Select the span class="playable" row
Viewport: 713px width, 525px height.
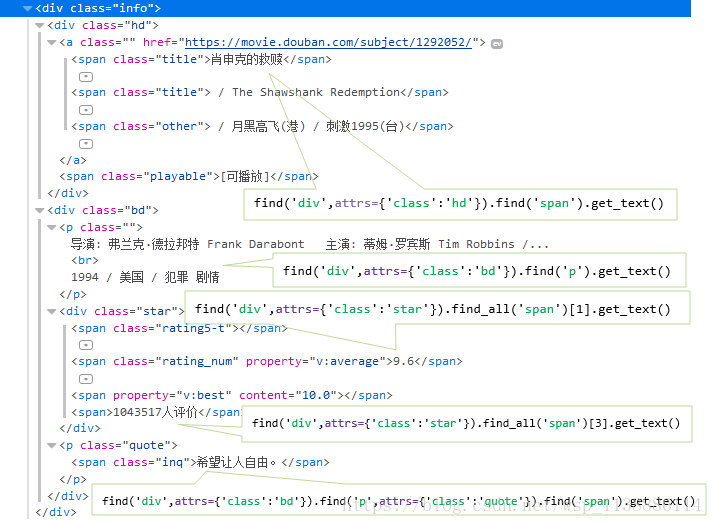(189, 176)
